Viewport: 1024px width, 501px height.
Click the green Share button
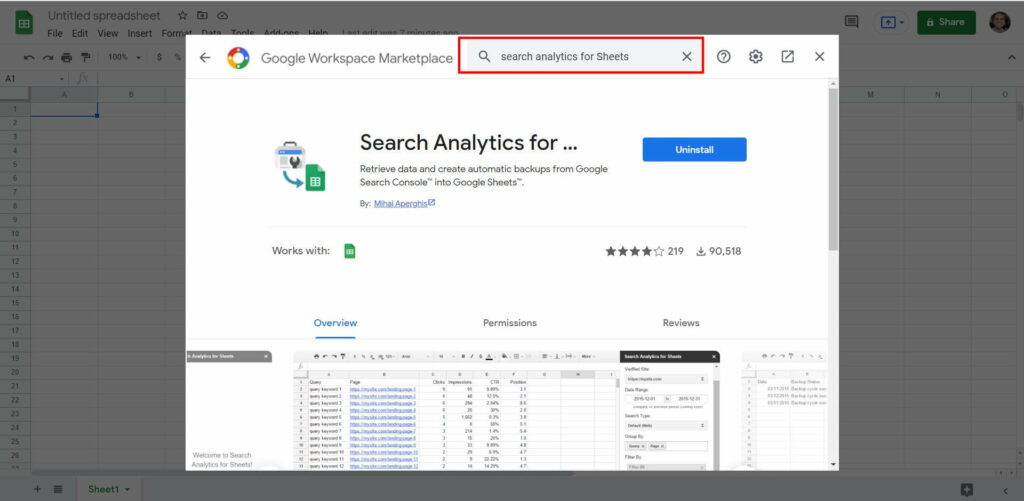click(946, 22)
